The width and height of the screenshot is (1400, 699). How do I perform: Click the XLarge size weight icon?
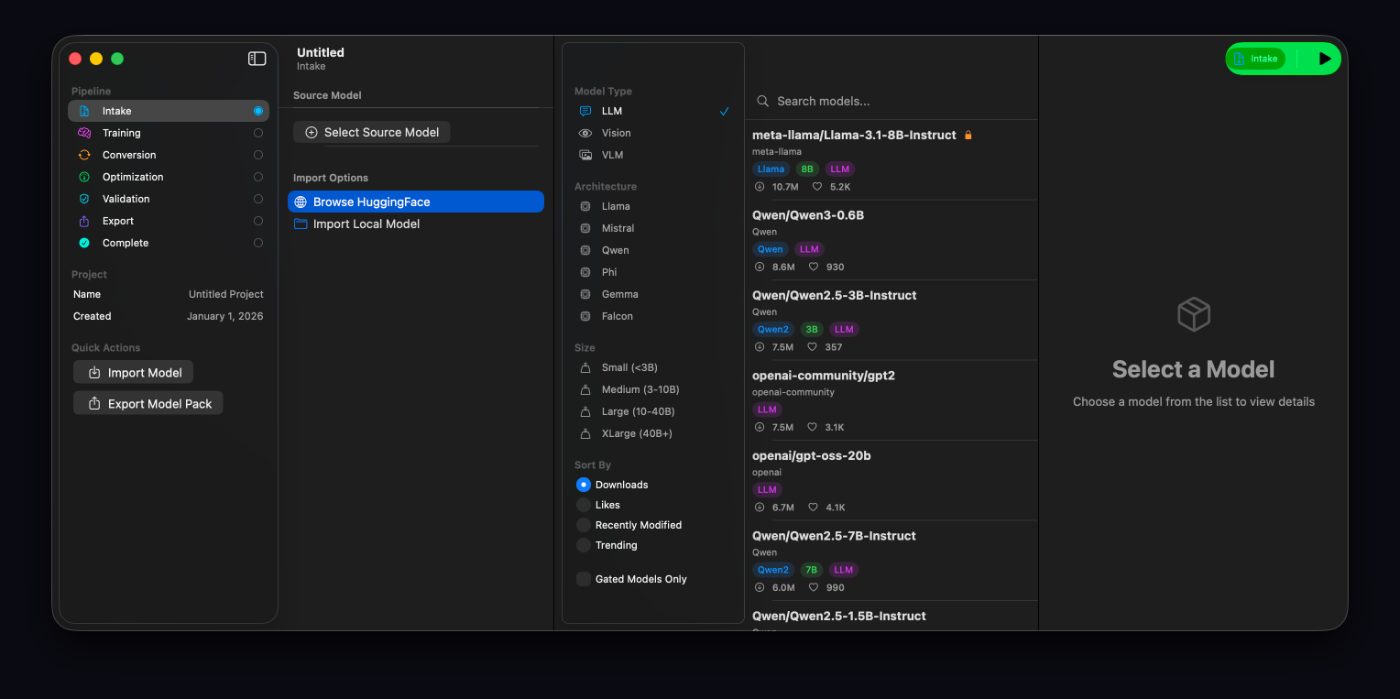click(586, 434)
